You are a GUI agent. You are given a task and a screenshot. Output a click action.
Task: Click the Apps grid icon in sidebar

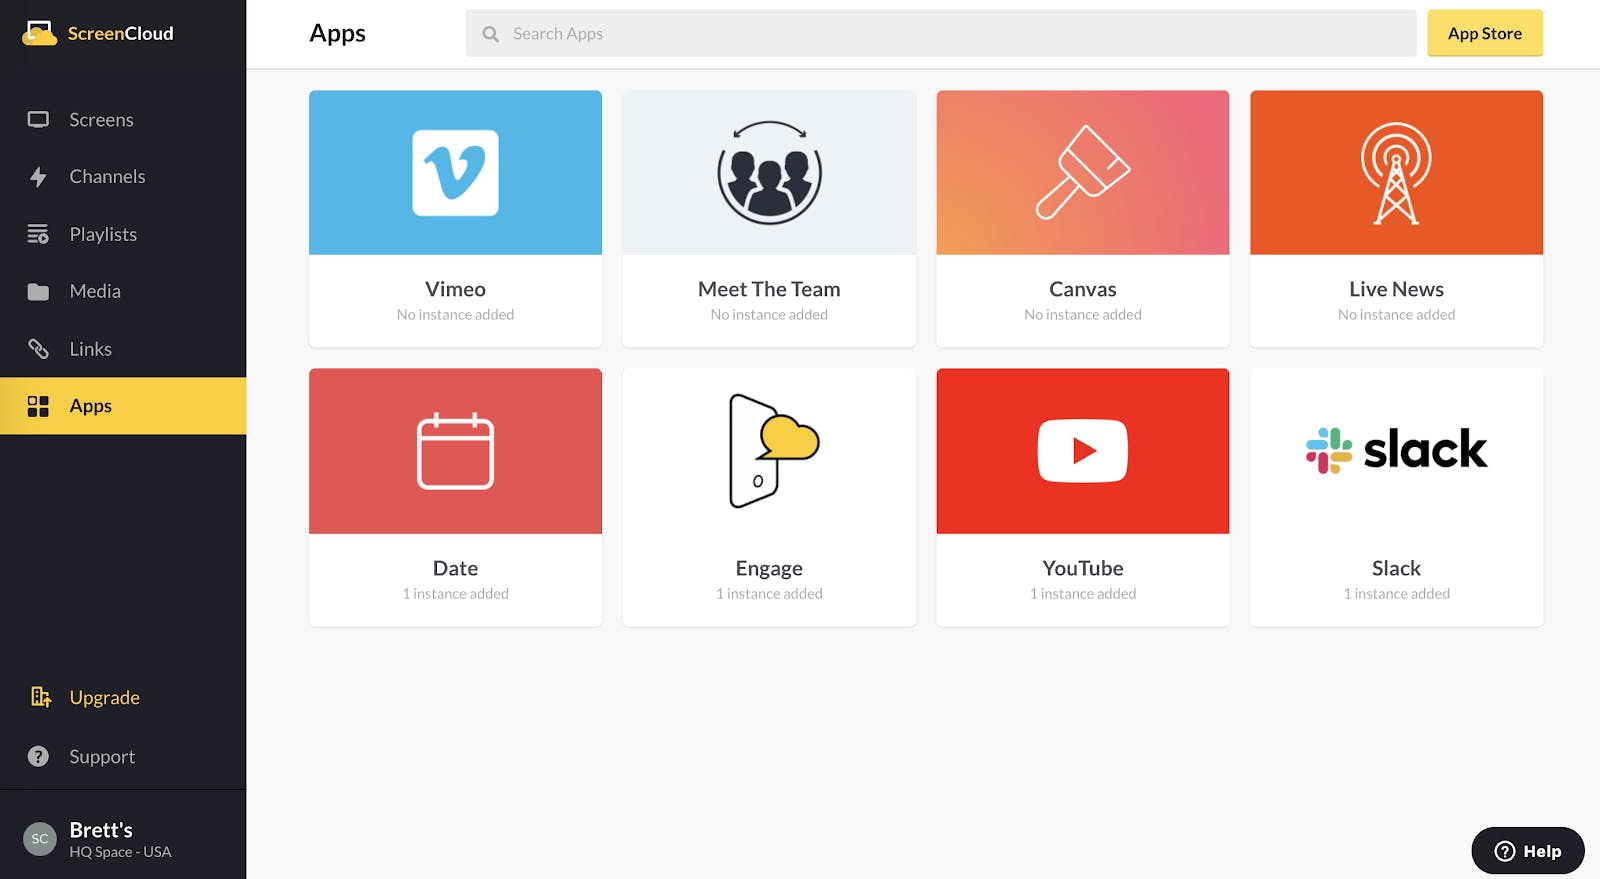38,406
